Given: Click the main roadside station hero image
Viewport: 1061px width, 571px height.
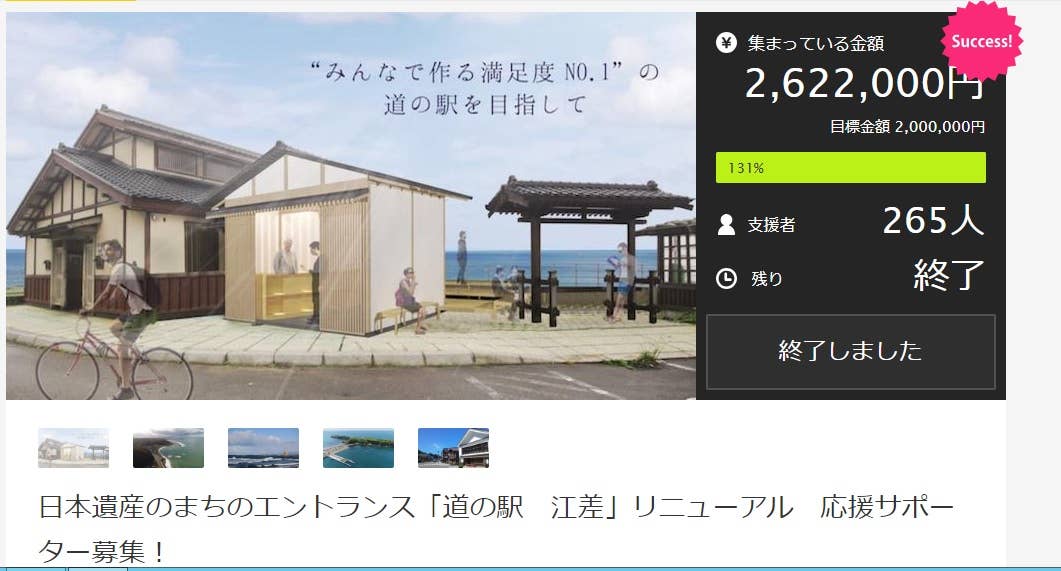Looking at the screenshot, I should click(351, 206).
